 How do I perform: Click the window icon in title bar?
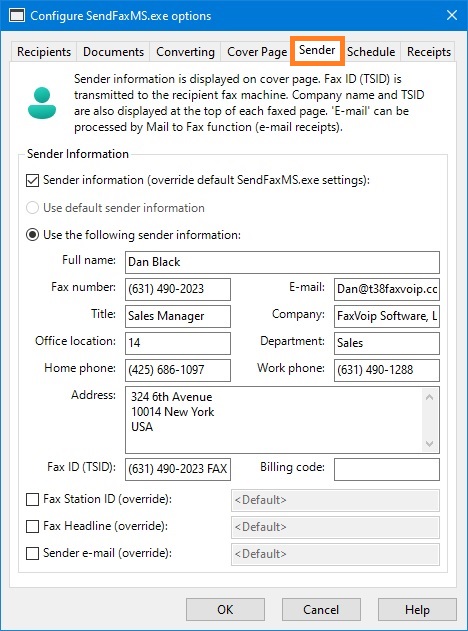17,16
